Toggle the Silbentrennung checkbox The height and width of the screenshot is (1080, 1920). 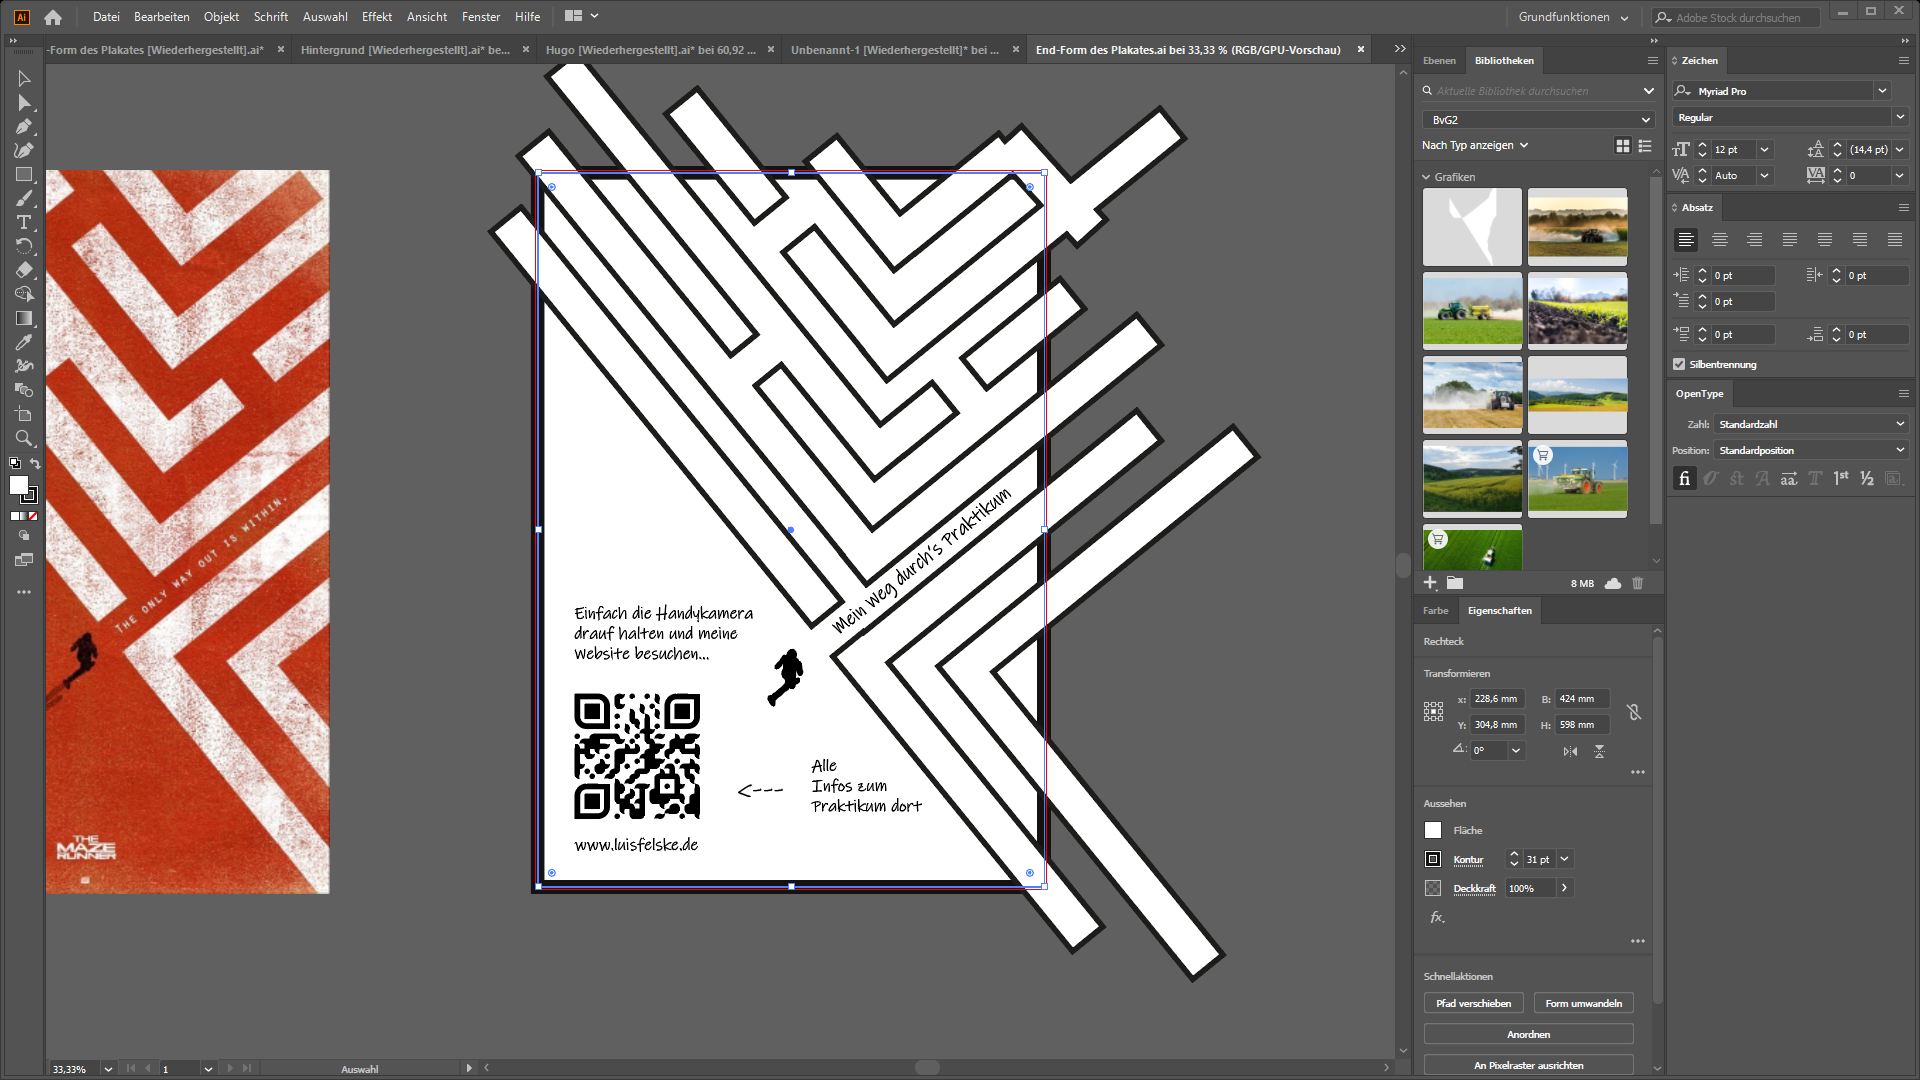coord(1679,364)
